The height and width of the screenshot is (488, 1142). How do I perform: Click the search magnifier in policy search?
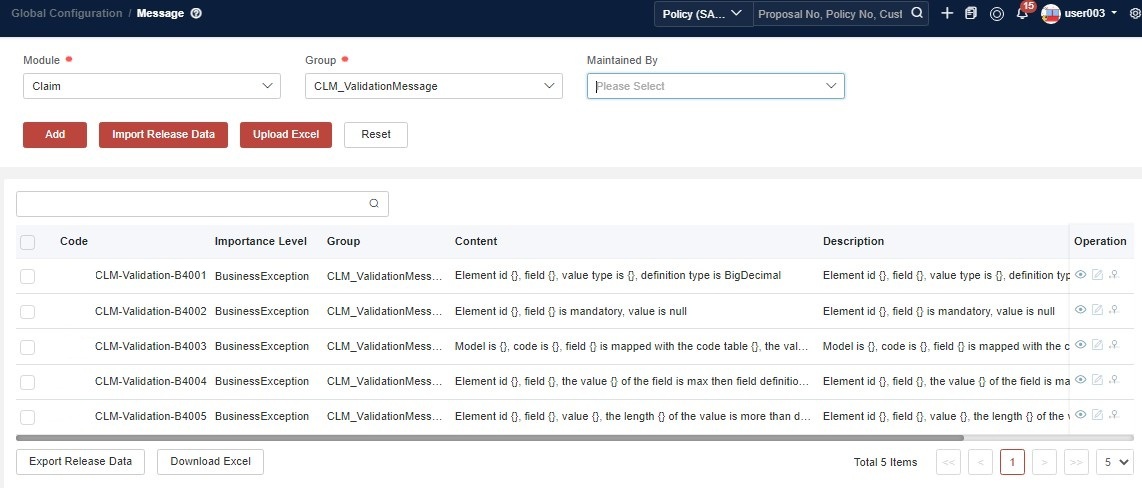[x=916, y=14]
